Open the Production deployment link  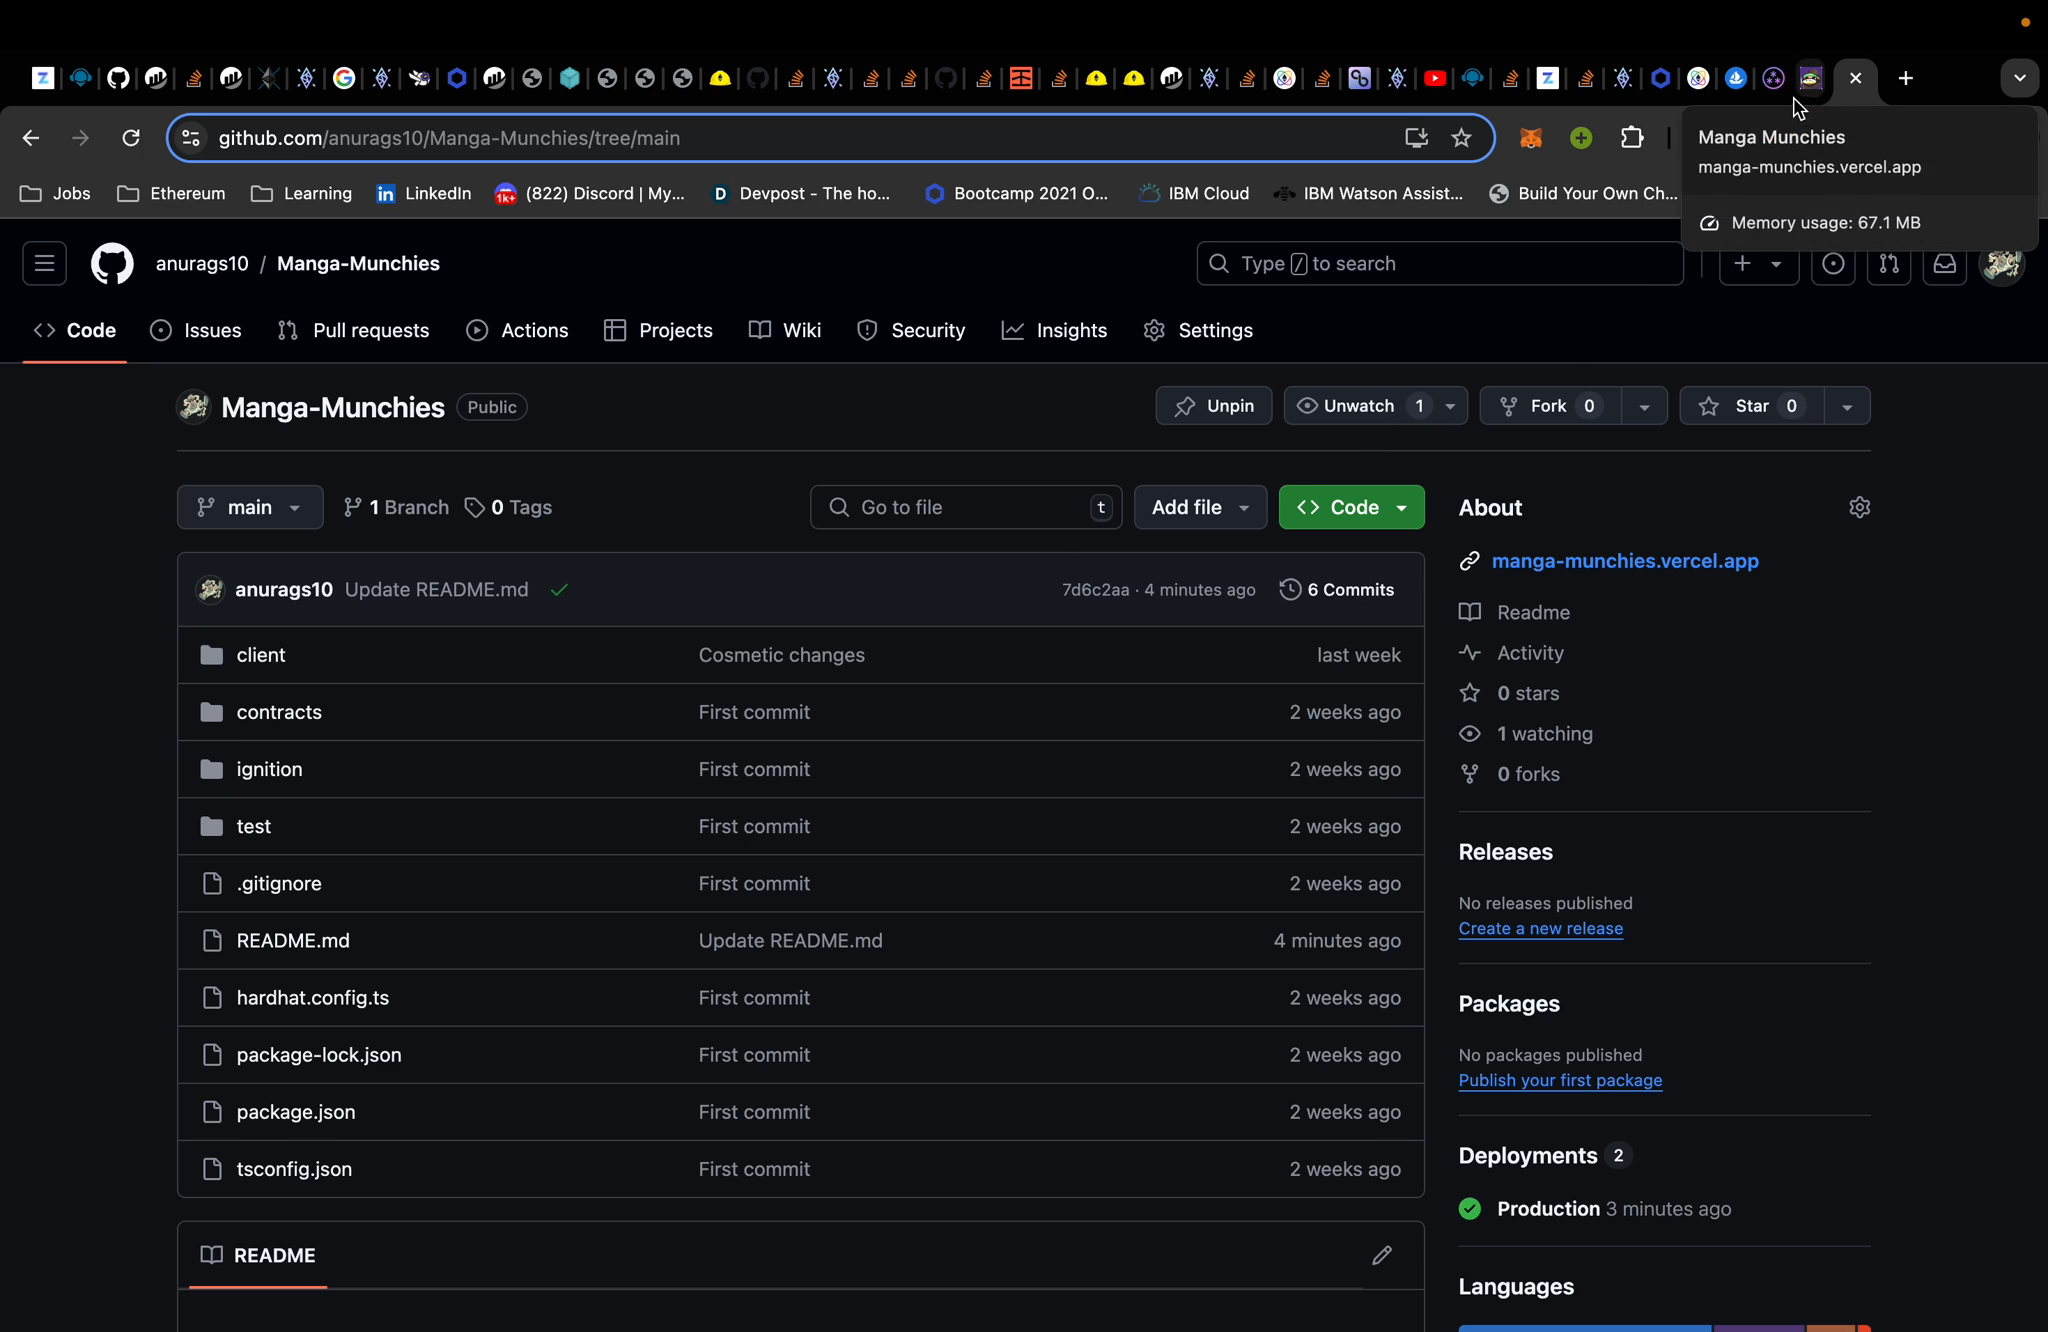(x=1548, y=1209)
